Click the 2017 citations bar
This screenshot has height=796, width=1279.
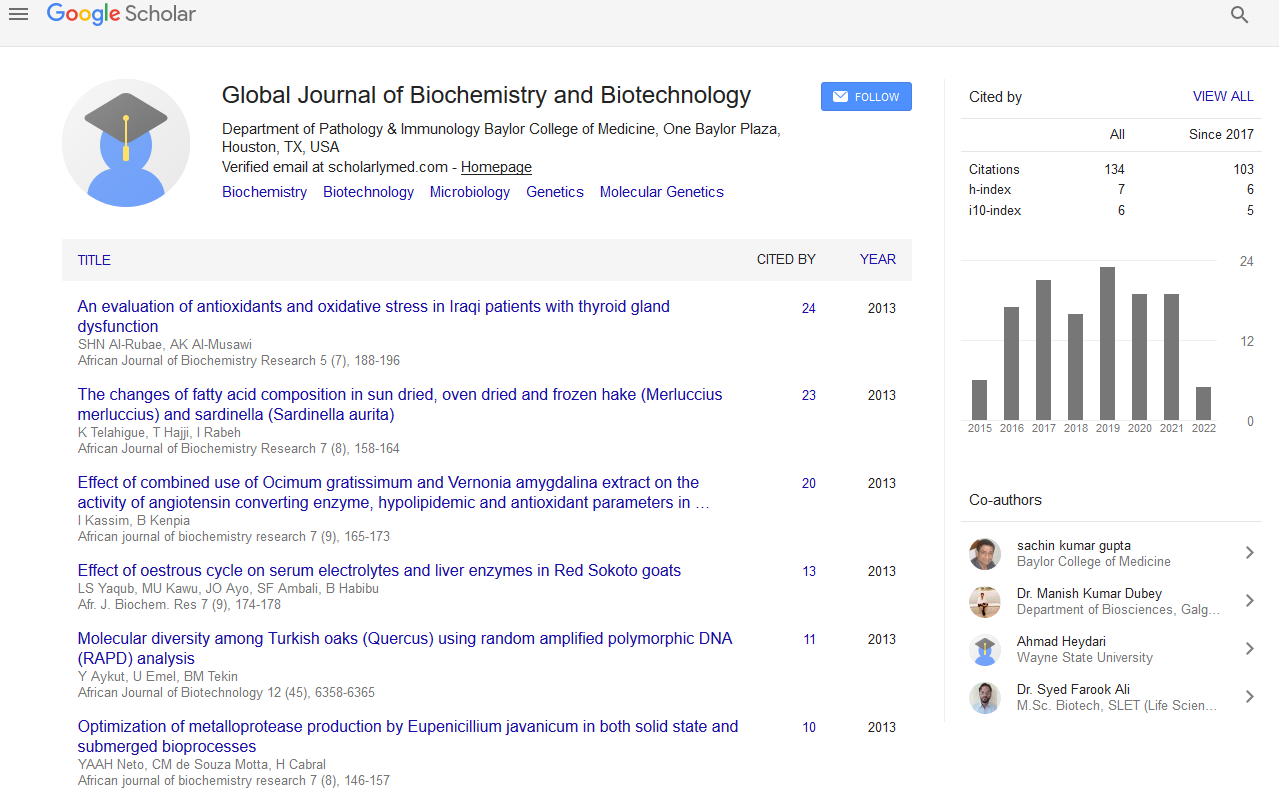coord(1044,350)
